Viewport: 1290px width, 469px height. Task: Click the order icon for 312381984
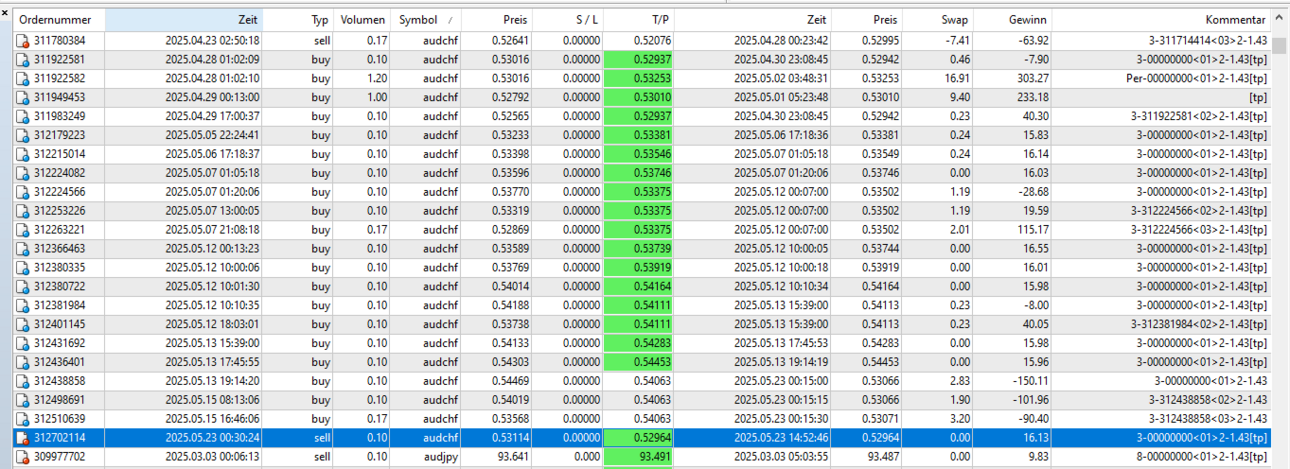(23, 305)
